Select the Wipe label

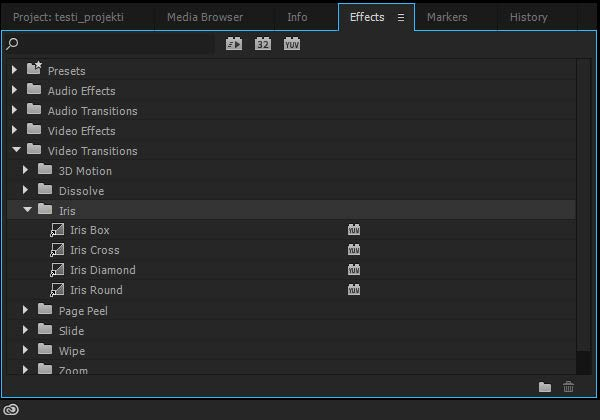pyautogui.click(x=72, y=351)
